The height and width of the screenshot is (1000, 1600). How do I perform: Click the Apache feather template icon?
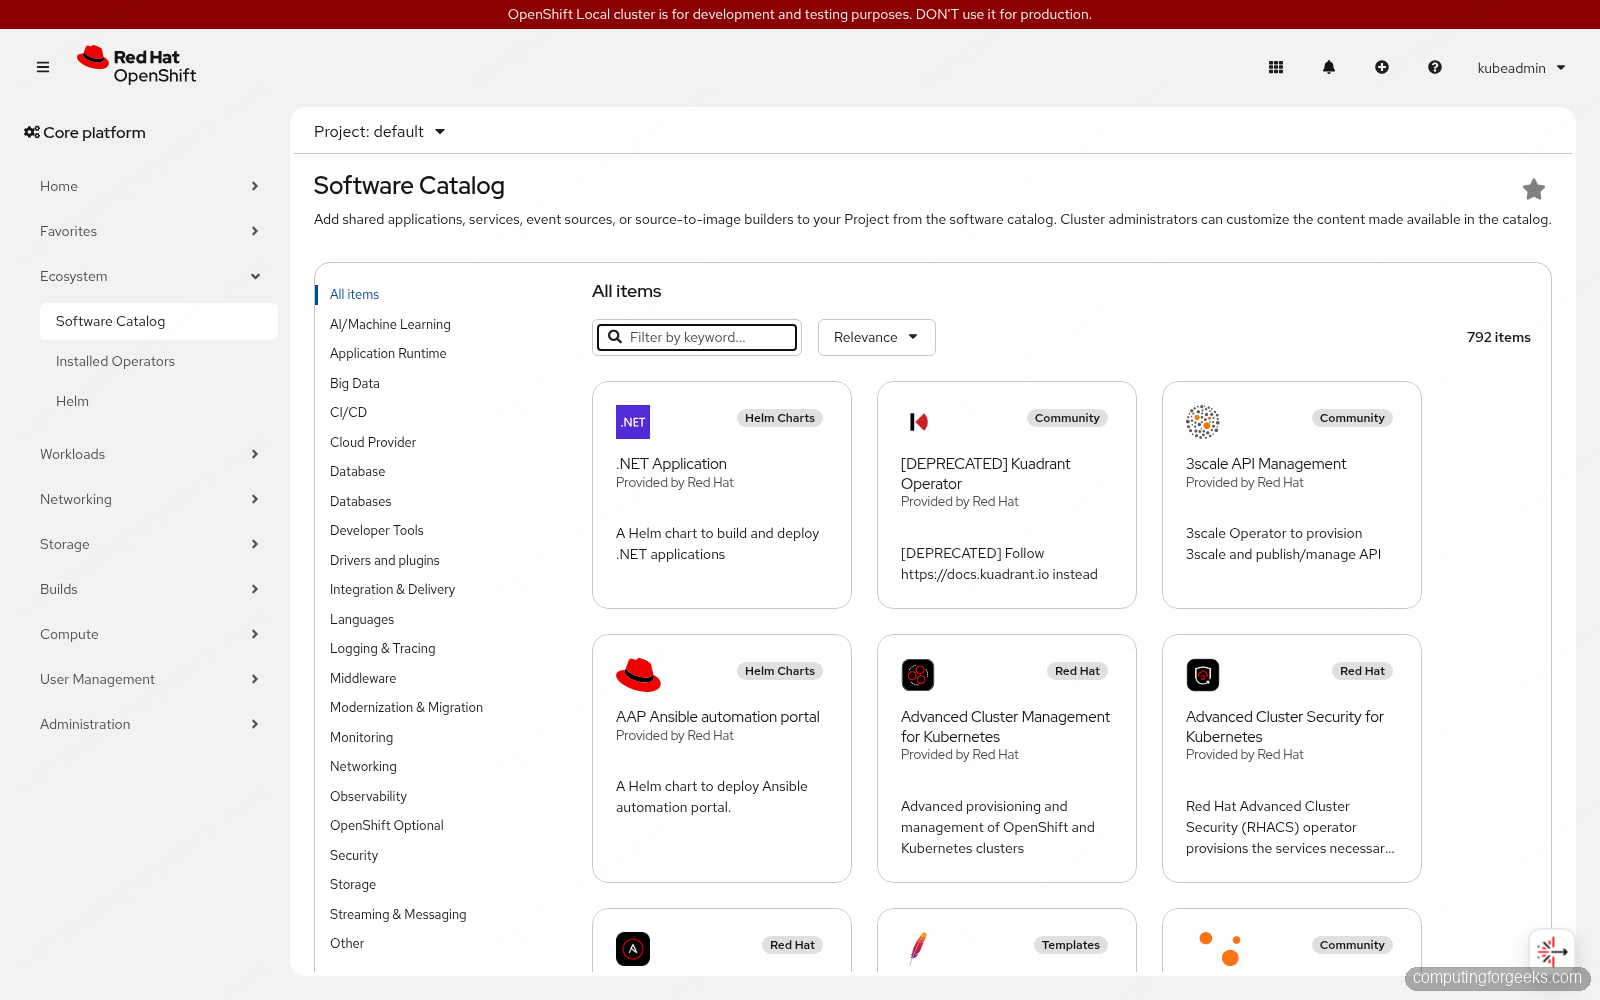tap(918, 948)
